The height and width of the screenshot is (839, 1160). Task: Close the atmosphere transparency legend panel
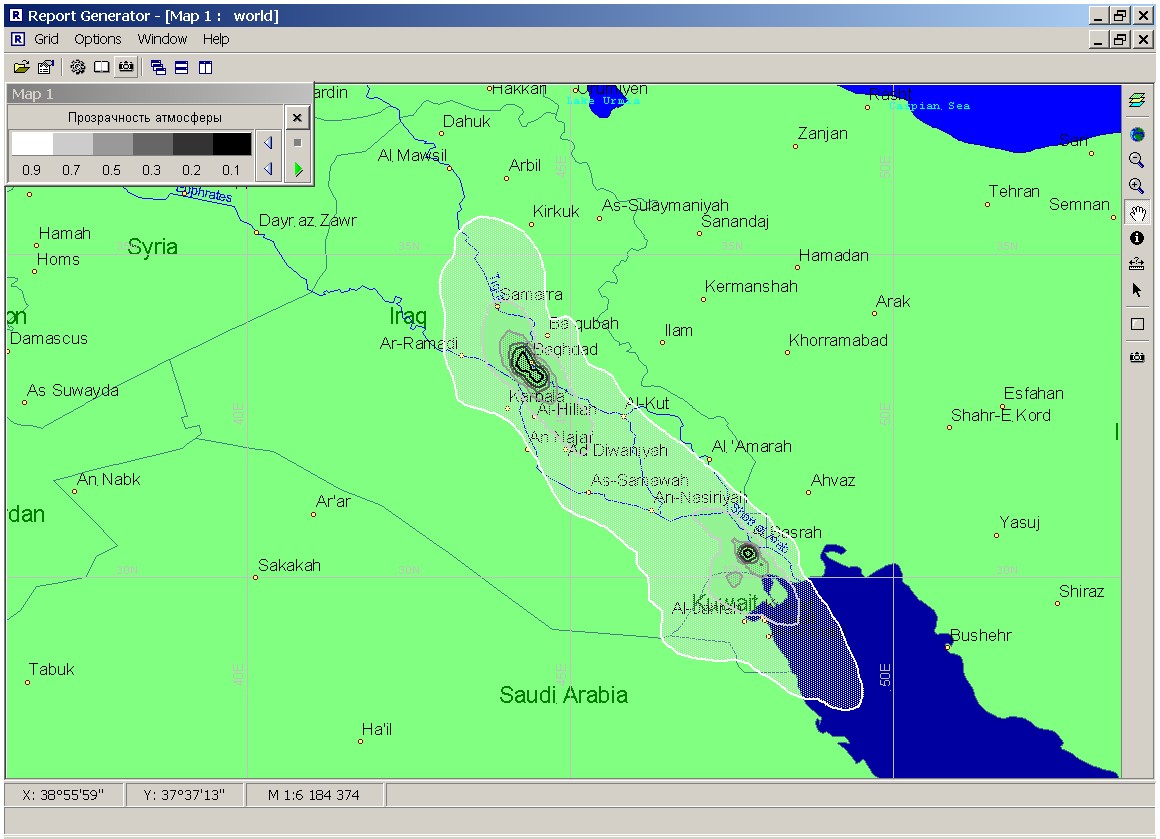[297, 118]
